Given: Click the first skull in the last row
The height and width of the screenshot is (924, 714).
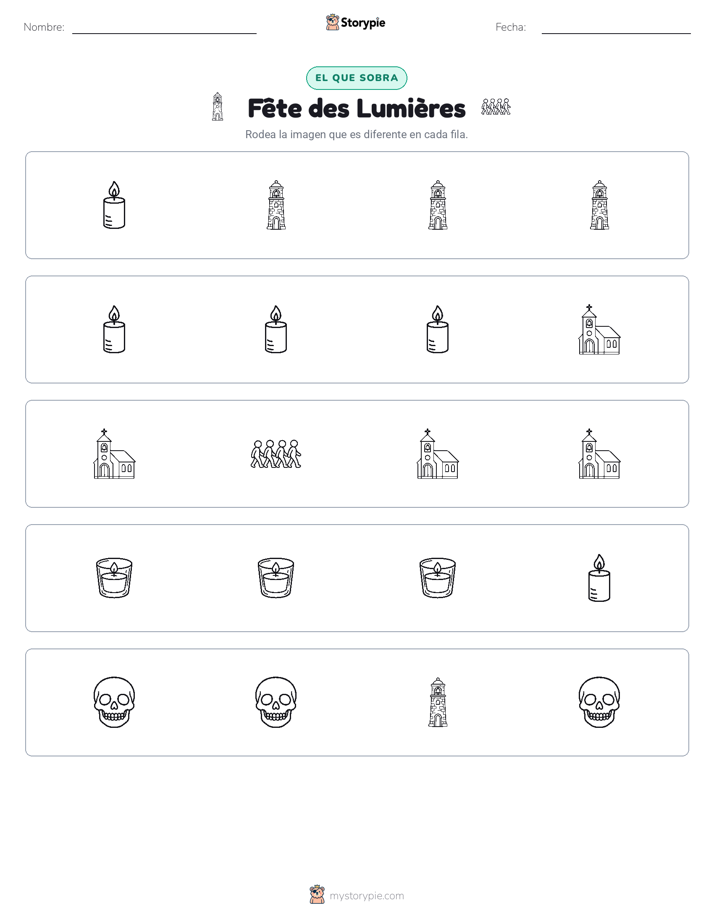Looking at the screenshot, I should point(114,702).
